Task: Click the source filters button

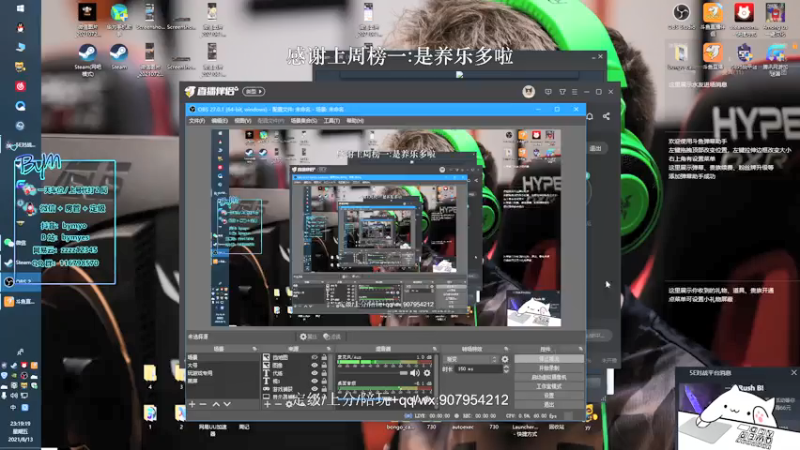Action: tap(332, 337)
